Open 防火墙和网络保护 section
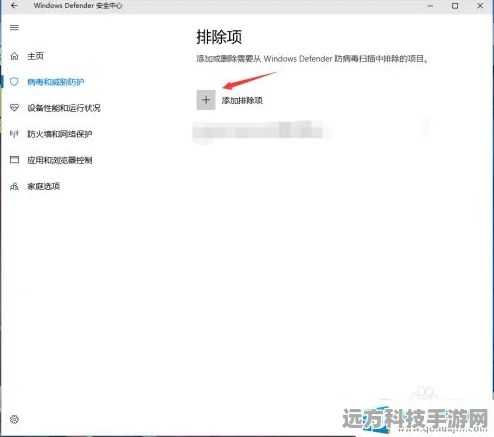This screenshot has width=494, height=437. click(x=60, y=134)
